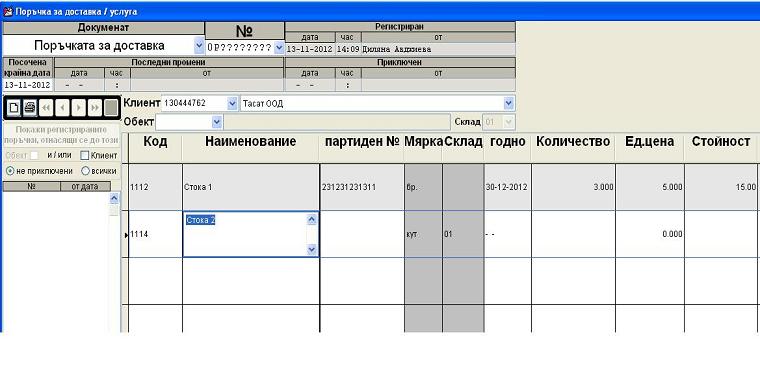Click scroll-up arrow of orders list
Viewport: 760px width, 385px height.
click(x=114, y=198)
